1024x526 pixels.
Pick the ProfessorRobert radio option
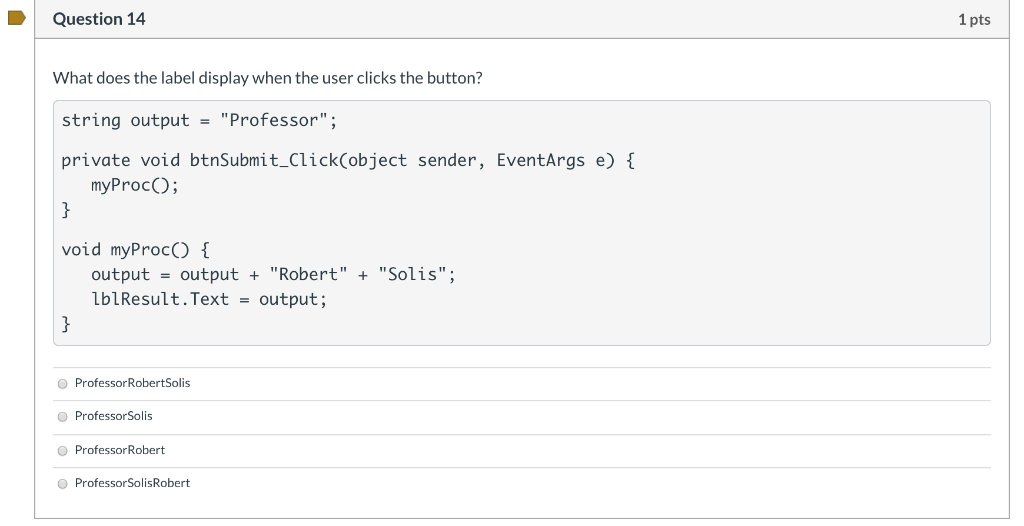tap(63, 451)
